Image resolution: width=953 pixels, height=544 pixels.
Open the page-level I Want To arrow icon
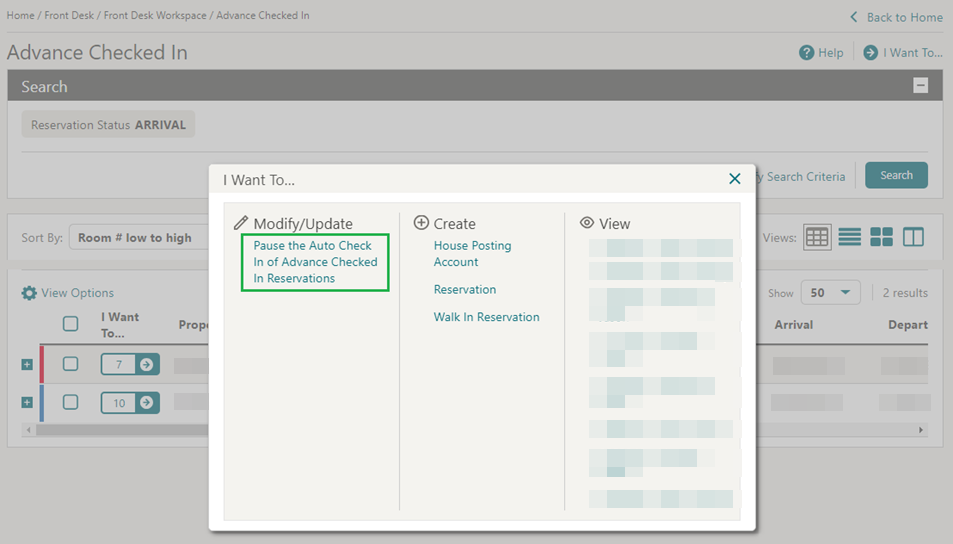tap(870, 53)
